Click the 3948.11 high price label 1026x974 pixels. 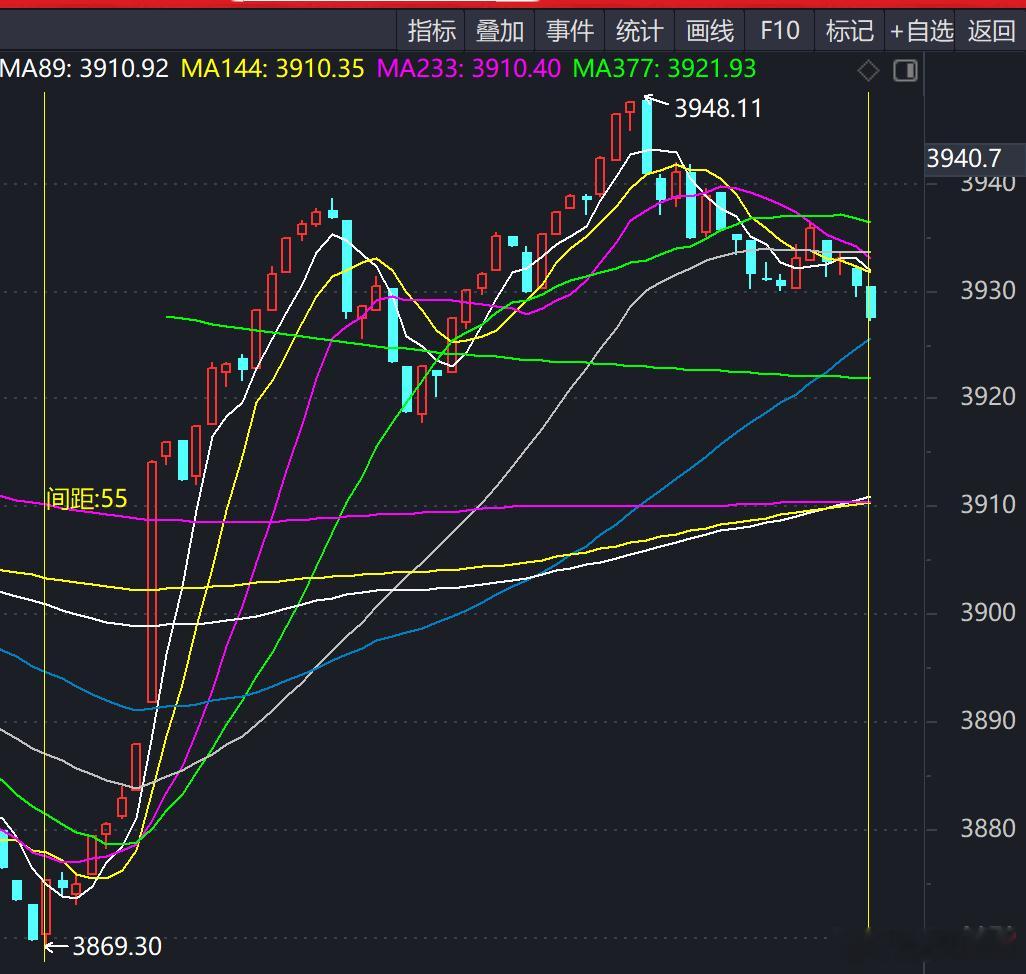[718, 109]
